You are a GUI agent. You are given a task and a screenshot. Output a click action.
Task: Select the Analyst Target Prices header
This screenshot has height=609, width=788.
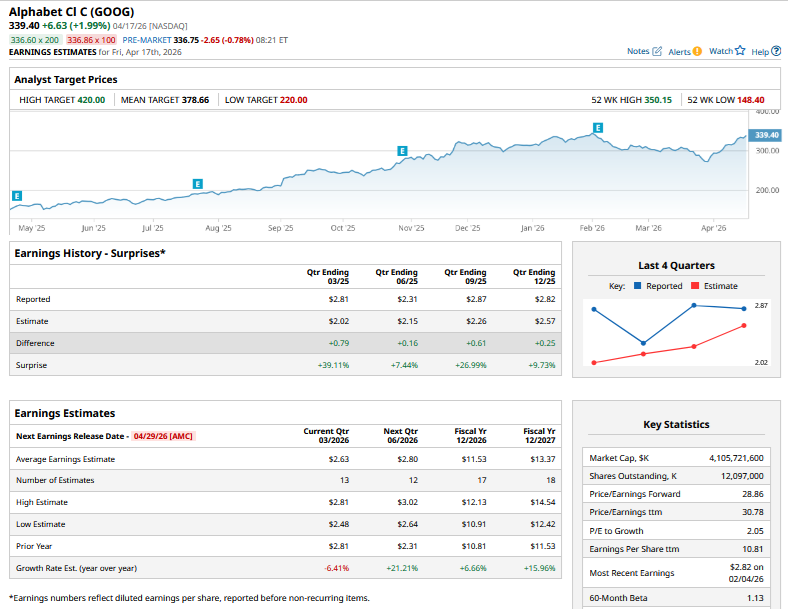(66, 79)
